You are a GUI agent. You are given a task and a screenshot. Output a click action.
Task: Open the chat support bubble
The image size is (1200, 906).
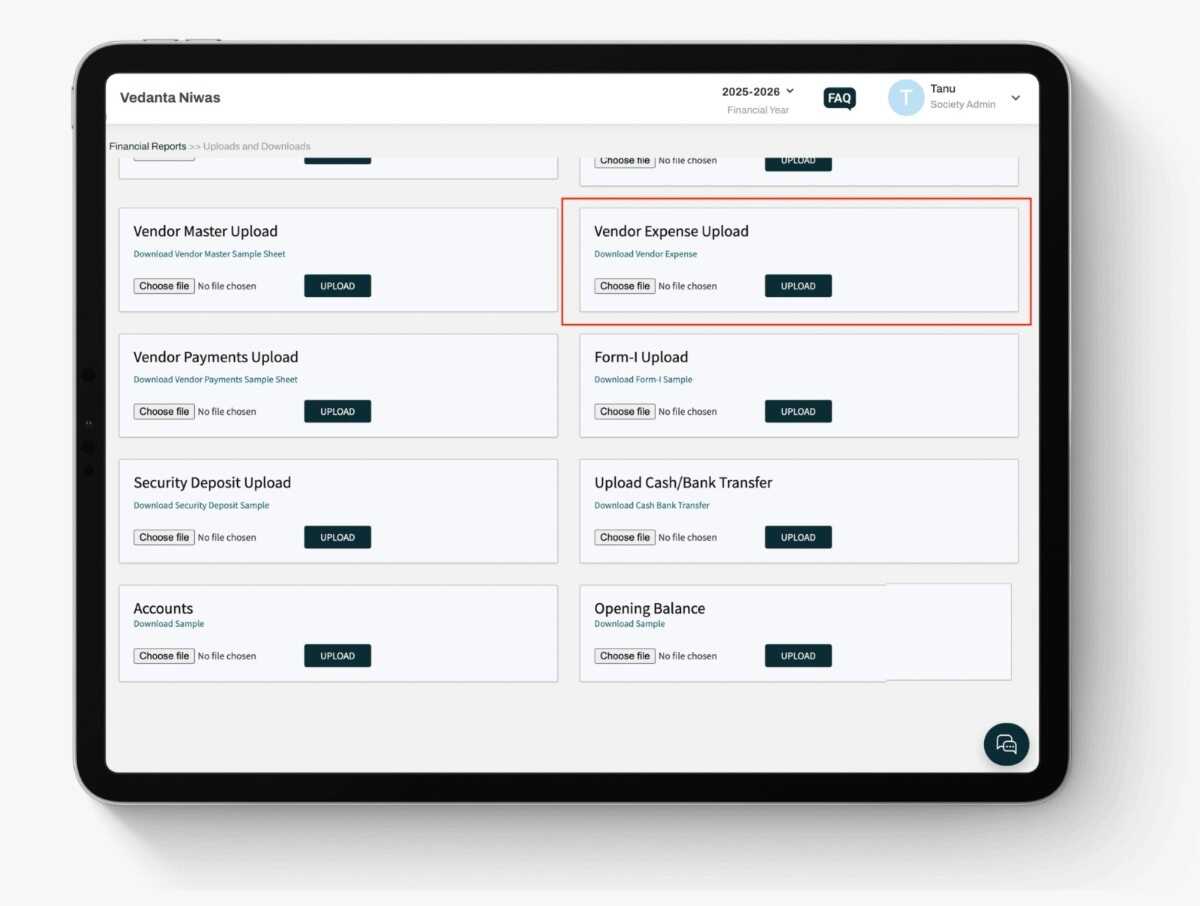tap(1005, 744)
